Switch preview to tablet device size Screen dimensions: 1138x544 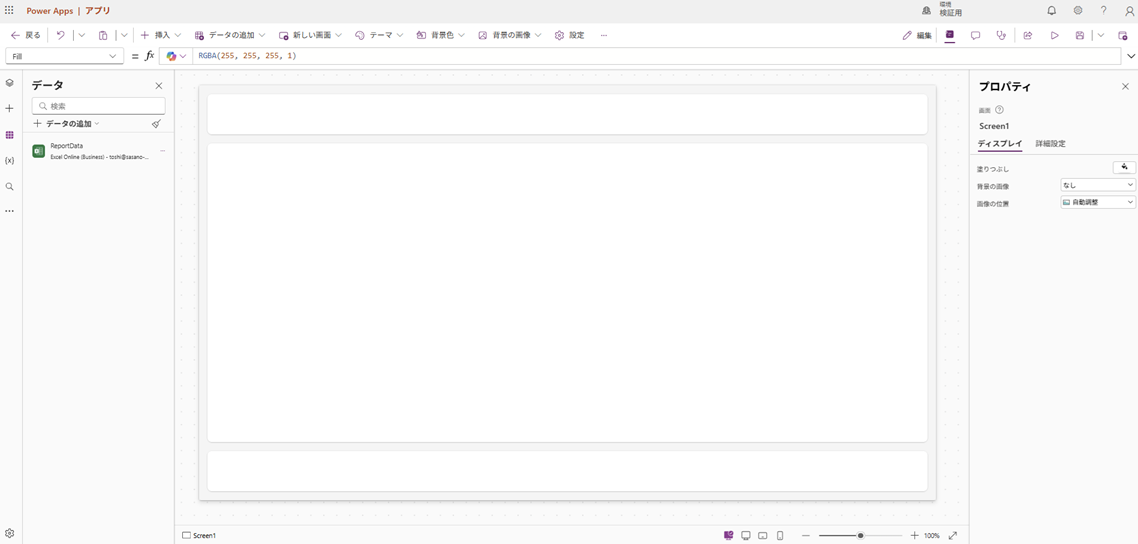[x=763, y=536]
